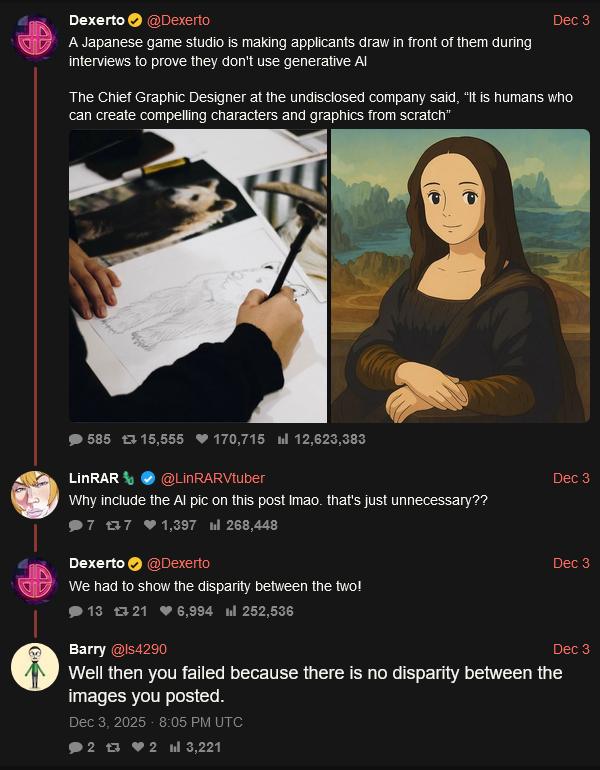Click the retweet icon showing 15,555
The image size is (600, 770).
pyautogui.click(x=128, y=439)
